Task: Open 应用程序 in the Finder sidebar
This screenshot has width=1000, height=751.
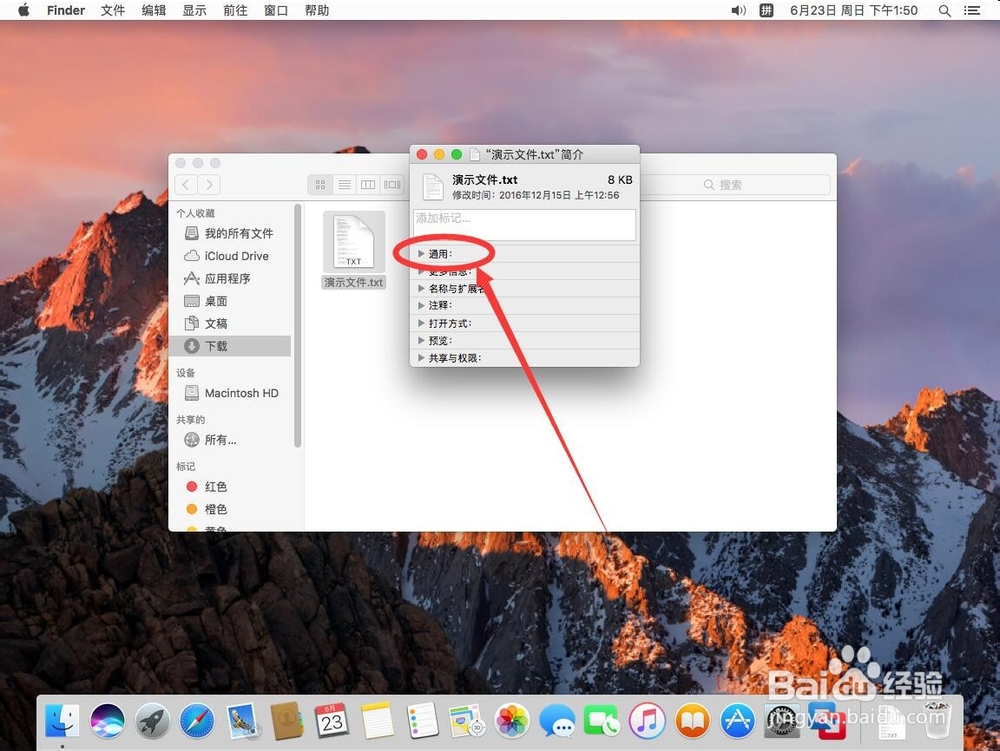Action: coord(230,279)
